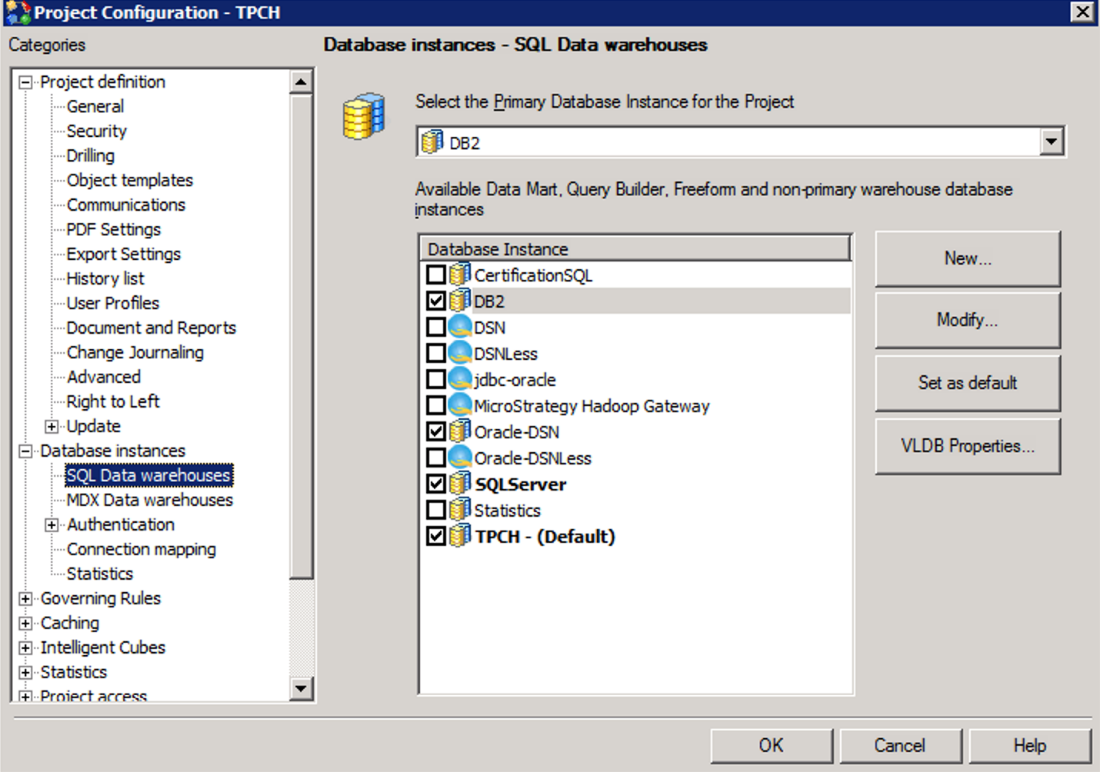The image size is (1100, 772).
Task: Click the MicroStrategy Hadoop Gateway icon
Action: pyautogui.click(x=460, y=405)
